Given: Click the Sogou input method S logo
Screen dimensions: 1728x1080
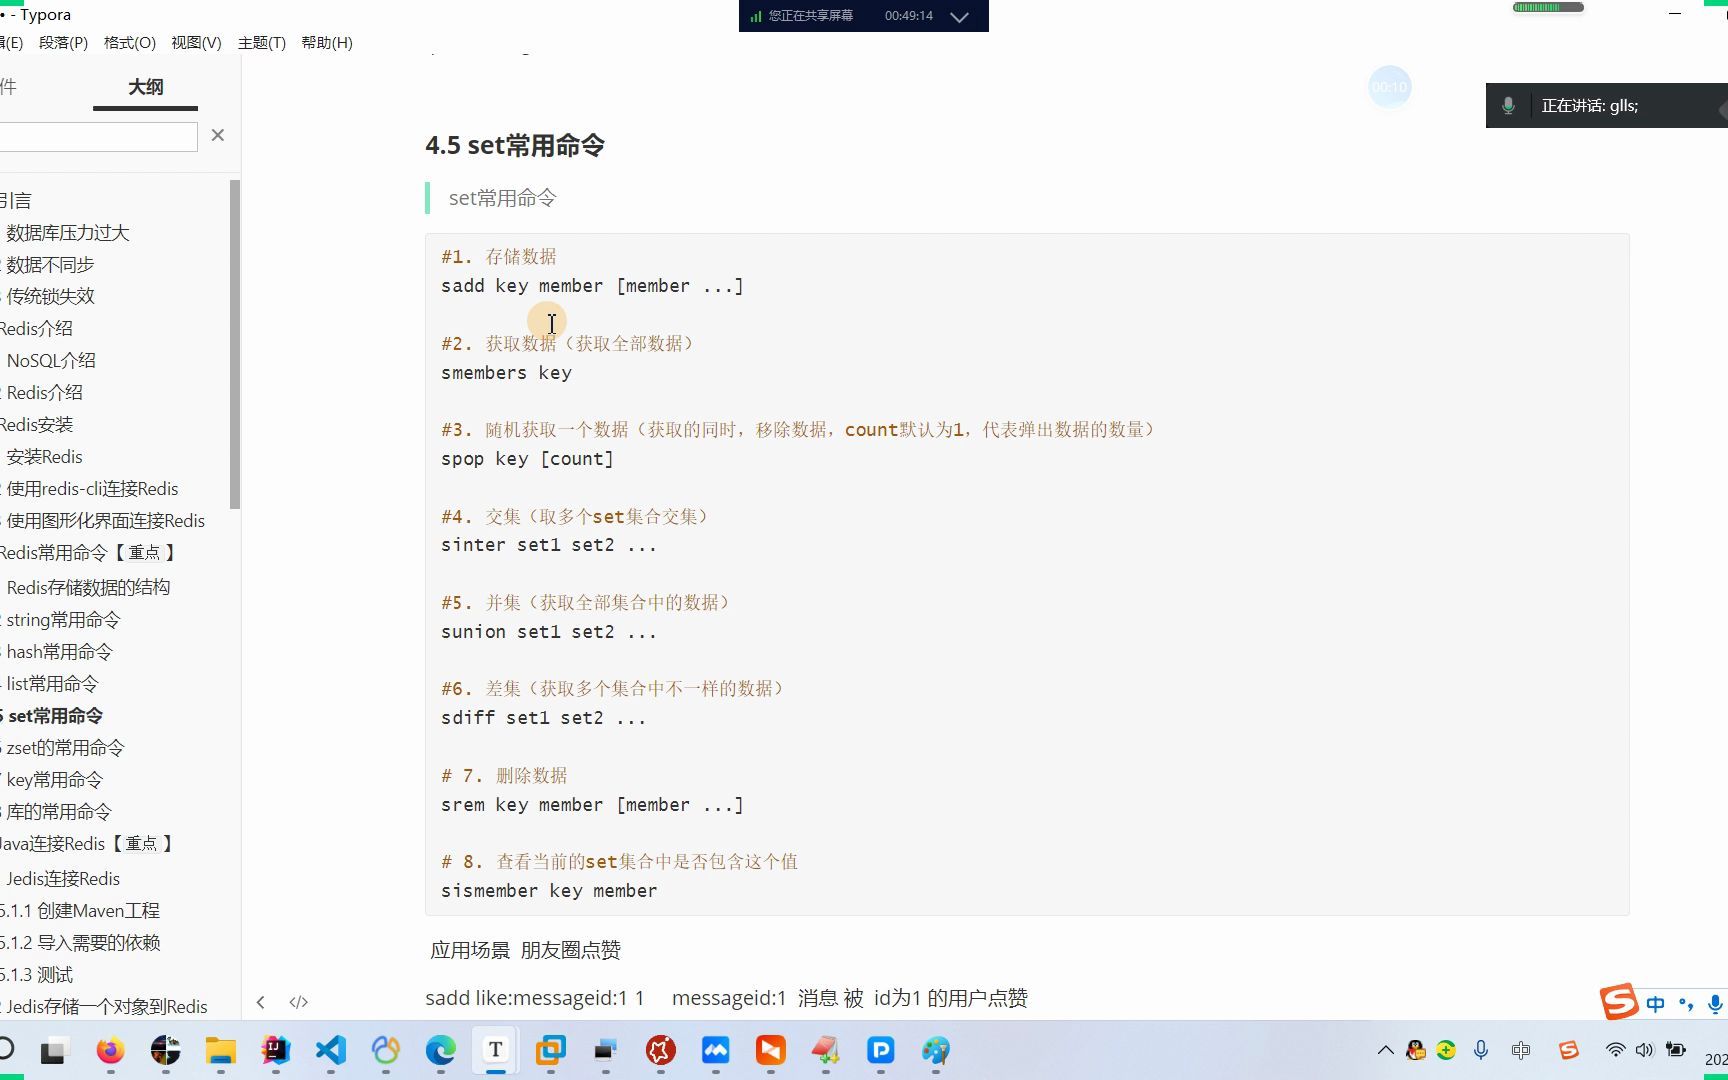Looking at the screenshot, I should (x=1619, y=1001).
